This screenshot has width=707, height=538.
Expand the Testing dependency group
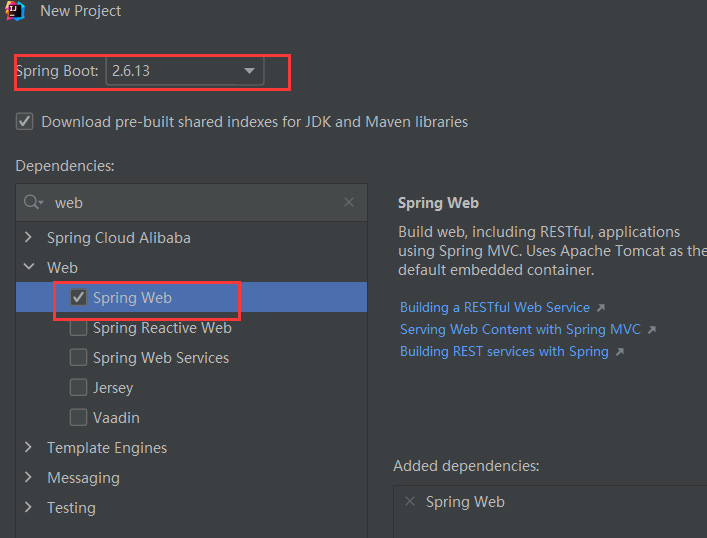point(28,507)
